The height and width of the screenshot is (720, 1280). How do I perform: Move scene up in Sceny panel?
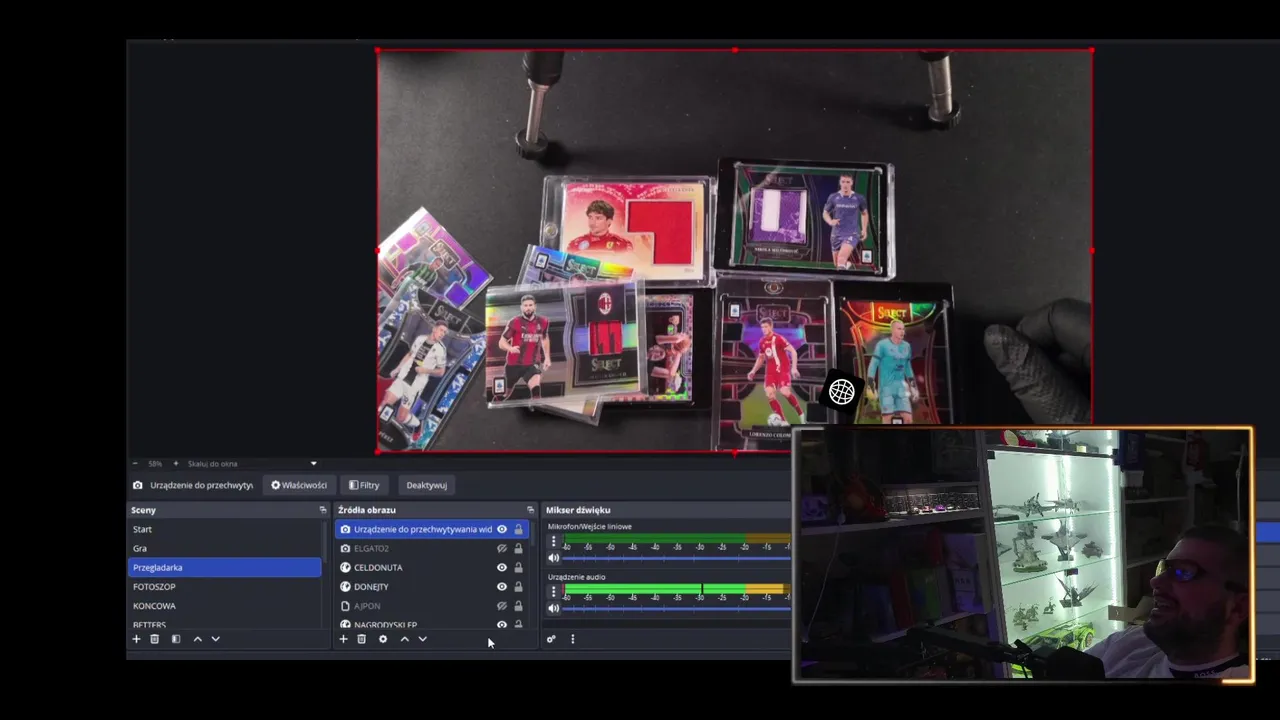tap(197, 639)
